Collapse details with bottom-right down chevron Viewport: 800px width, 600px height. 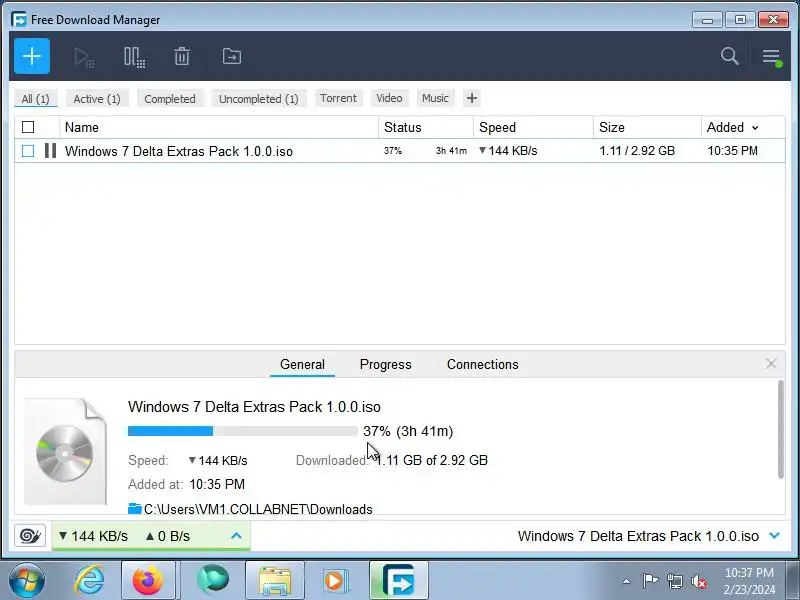tap(774, 536)
